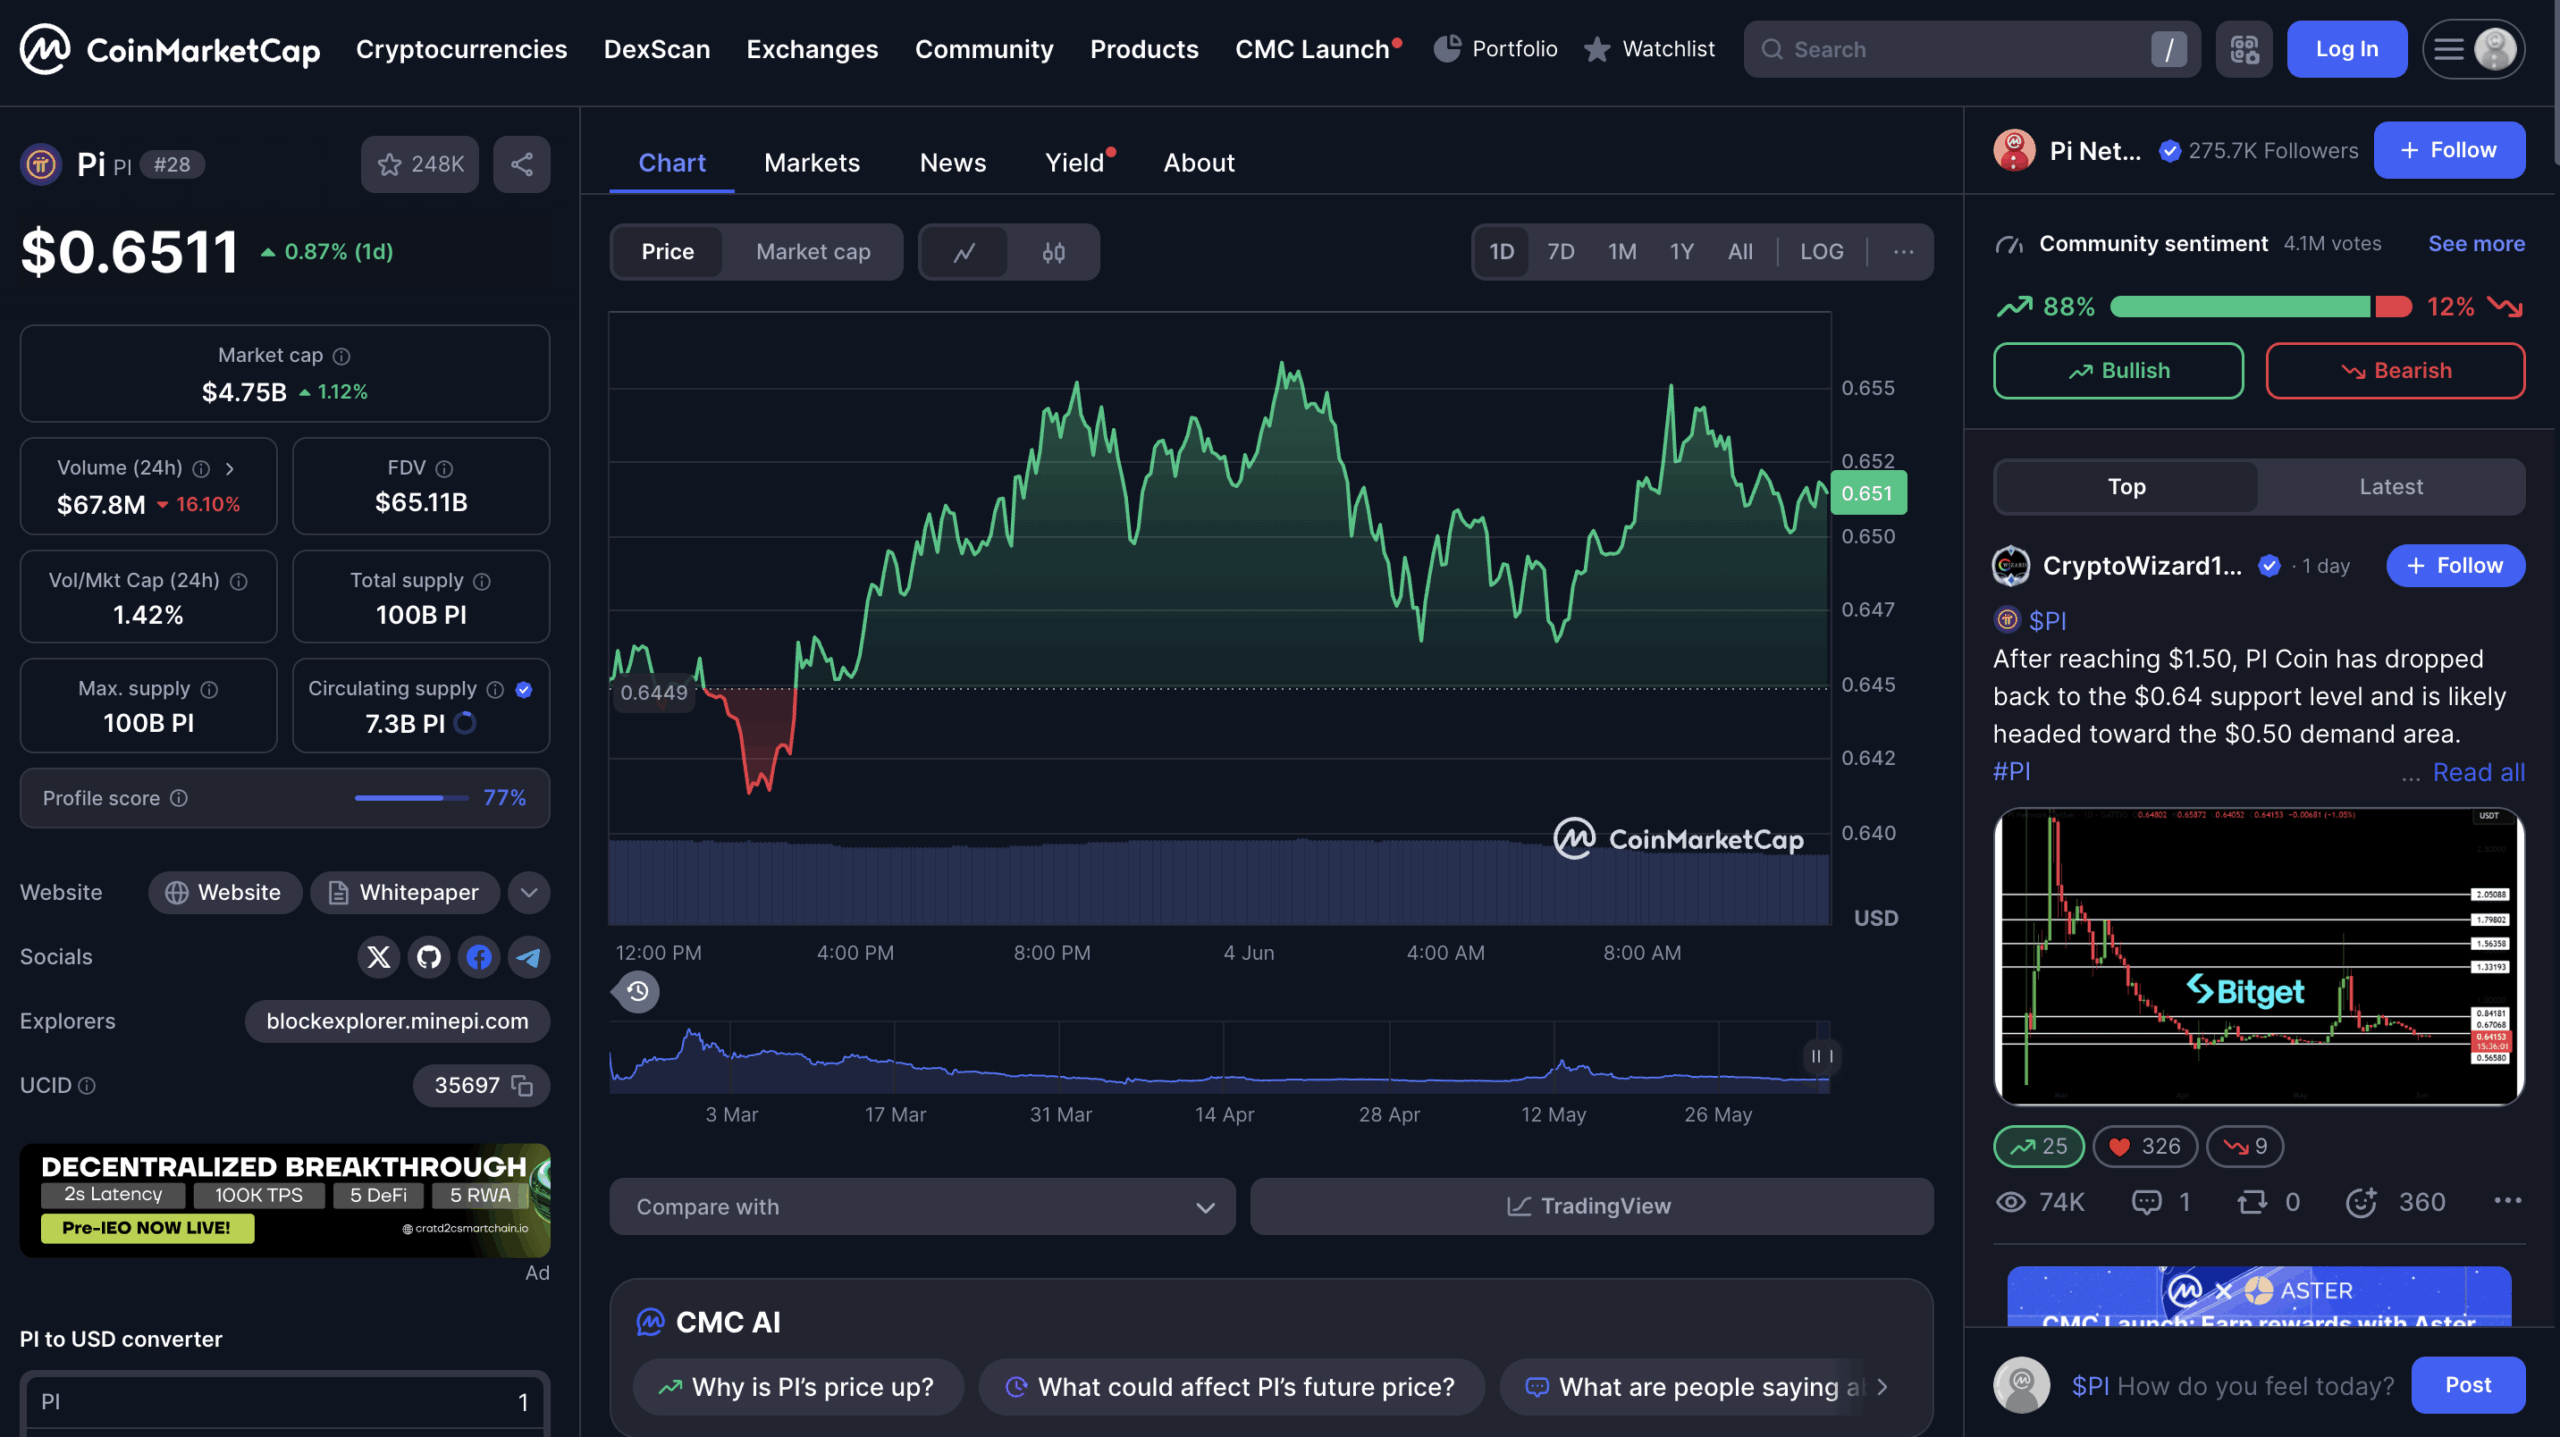Select the 1D time range
Viewport: 2560px width, 1437px height.
(x=1501, y=252)
